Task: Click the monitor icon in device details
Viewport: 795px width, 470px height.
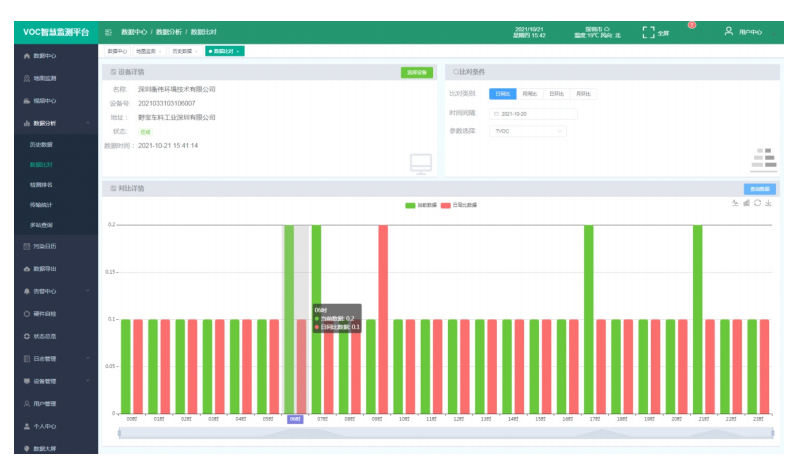Action: point(421,164)
